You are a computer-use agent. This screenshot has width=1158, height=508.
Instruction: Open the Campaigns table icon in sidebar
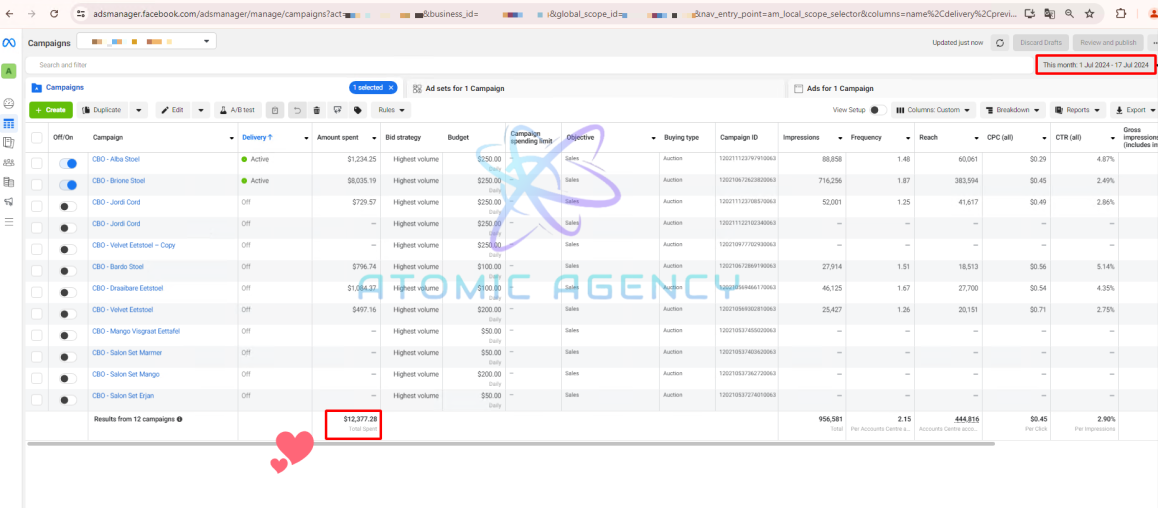9,123
